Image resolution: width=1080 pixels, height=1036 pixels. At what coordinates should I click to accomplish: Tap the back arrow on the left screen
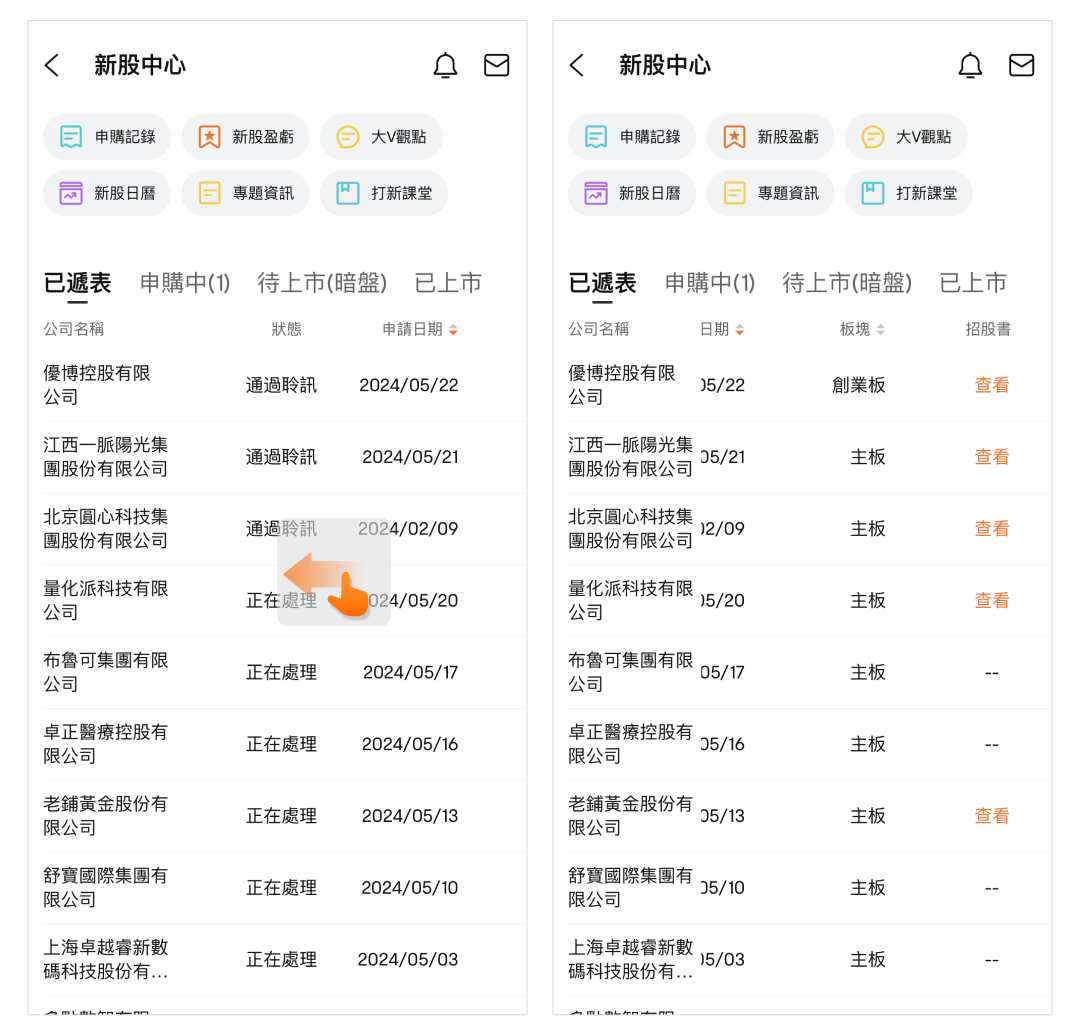pyautogui.click(x=52, y=66)
